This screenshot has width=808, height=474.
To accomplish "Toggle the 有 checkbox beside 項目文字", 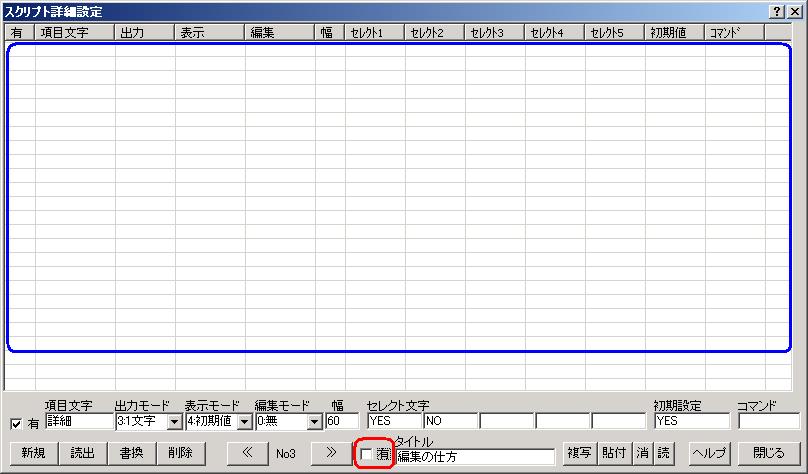I will tap(15, 423).
